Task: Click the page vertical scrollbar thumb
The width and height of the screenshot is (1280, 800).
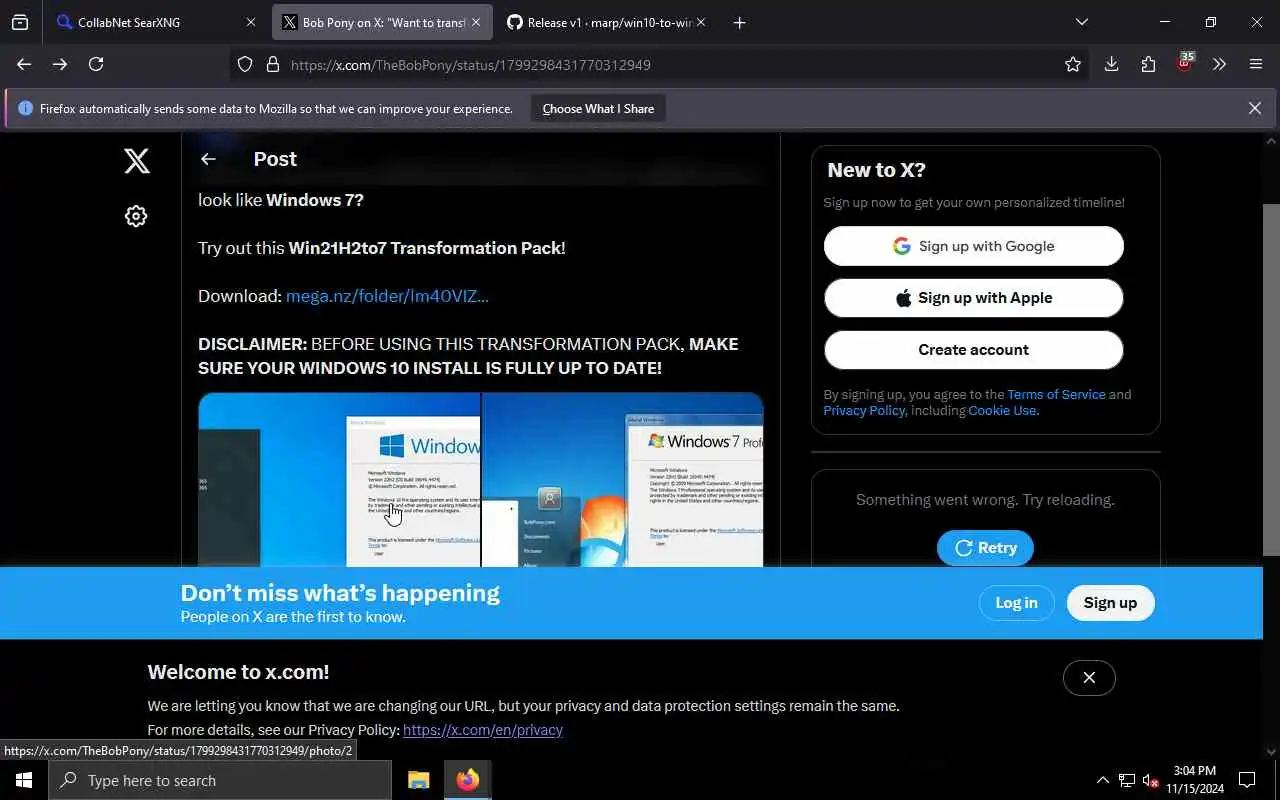Action: (x=1271, y=380)
